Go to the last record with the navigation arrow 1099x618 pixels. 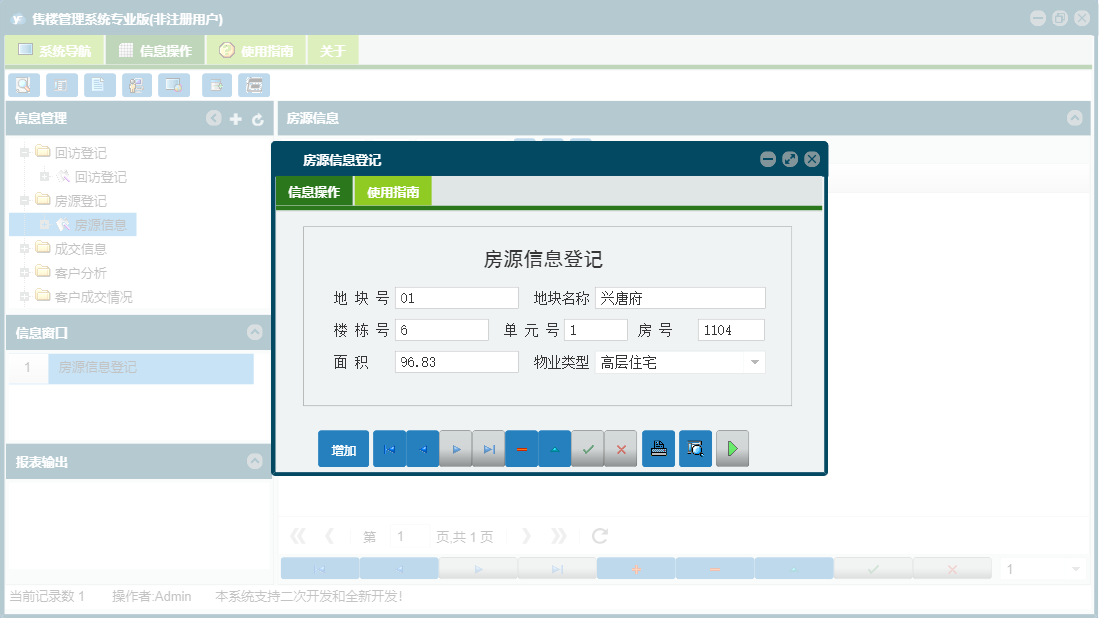click(489, 449)
